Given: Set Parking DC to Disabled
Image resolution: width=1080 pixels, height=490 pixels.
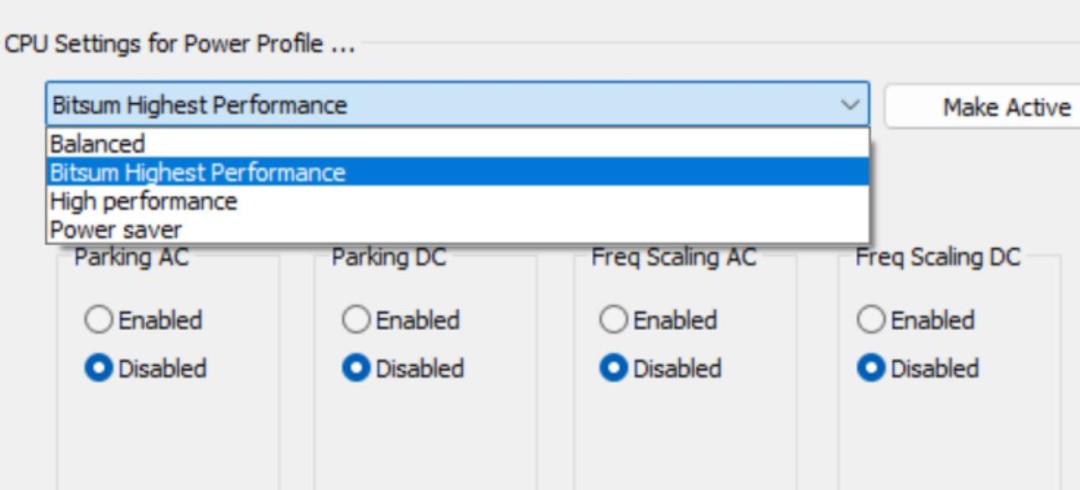Looking at the screenshot, I should (x=357, y=369).
